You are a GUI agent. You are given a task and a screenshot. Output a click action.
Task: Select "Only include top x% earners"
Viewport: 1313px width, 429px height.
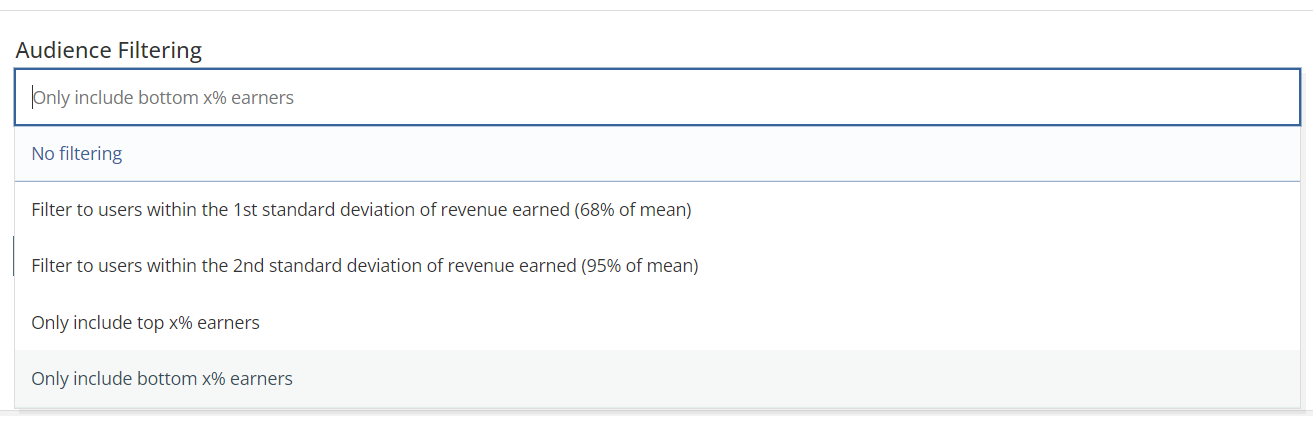pos(657,322)
